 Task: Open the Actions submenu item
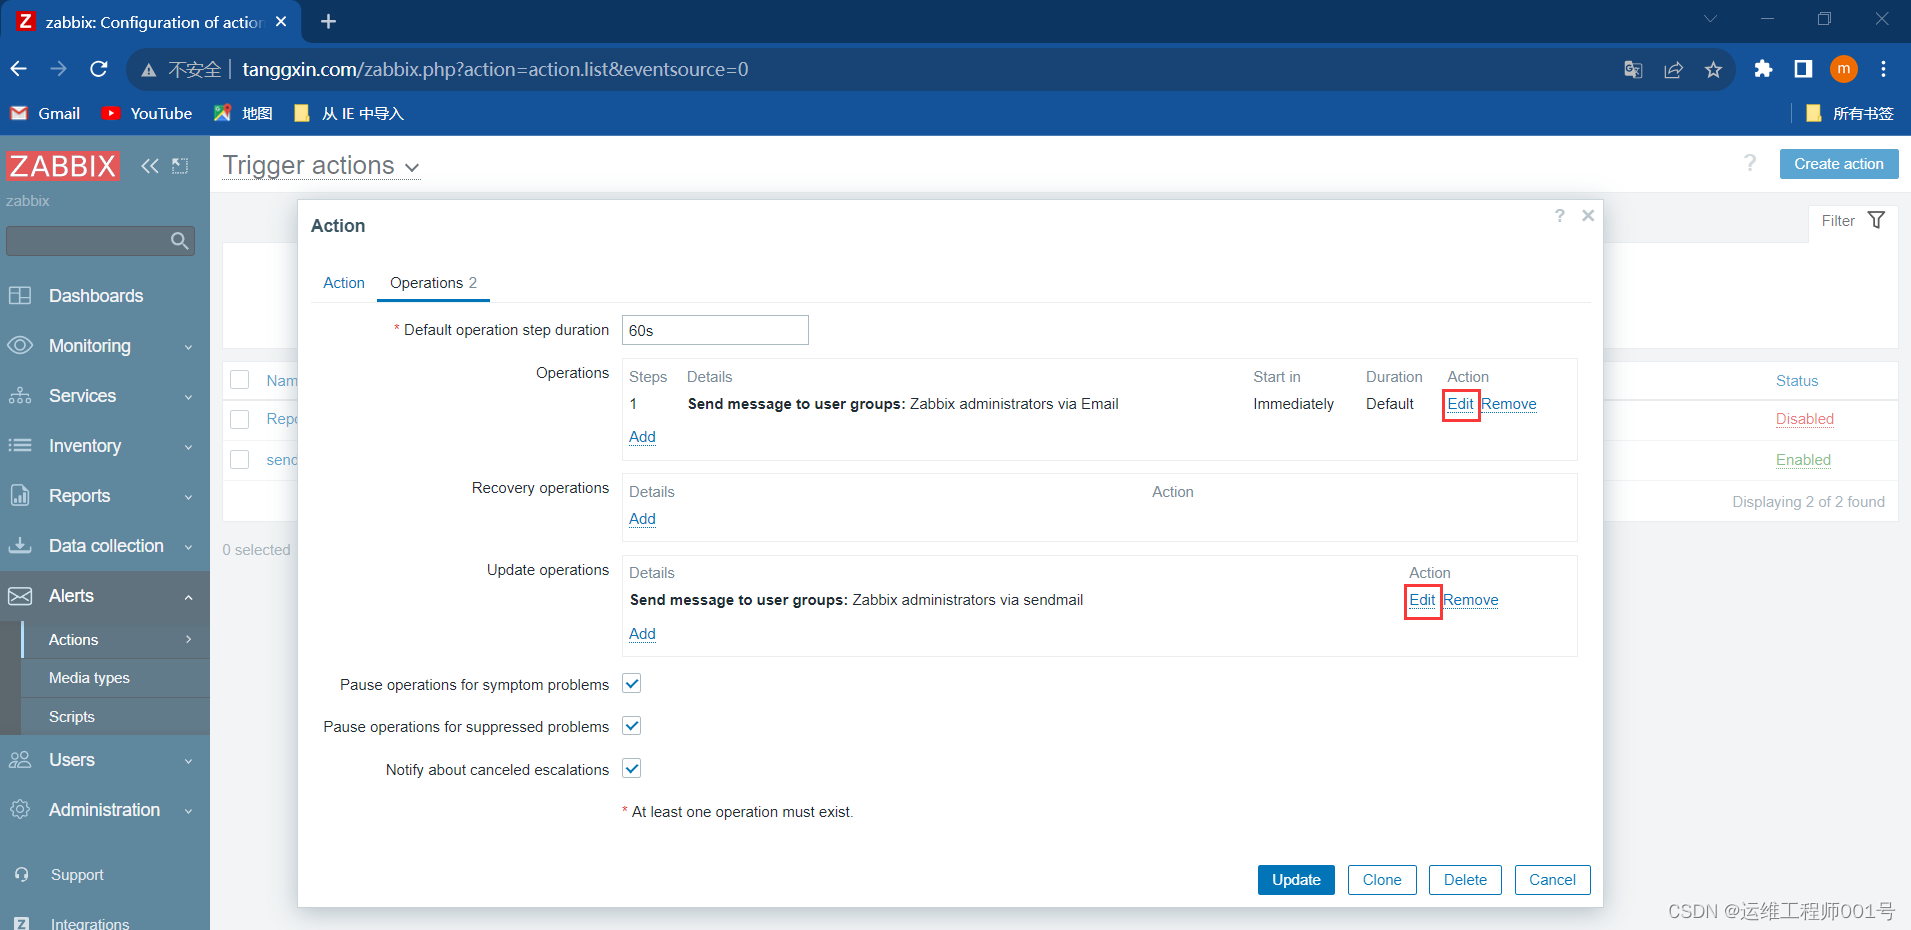pyautogui.click(x=116, y=640)
